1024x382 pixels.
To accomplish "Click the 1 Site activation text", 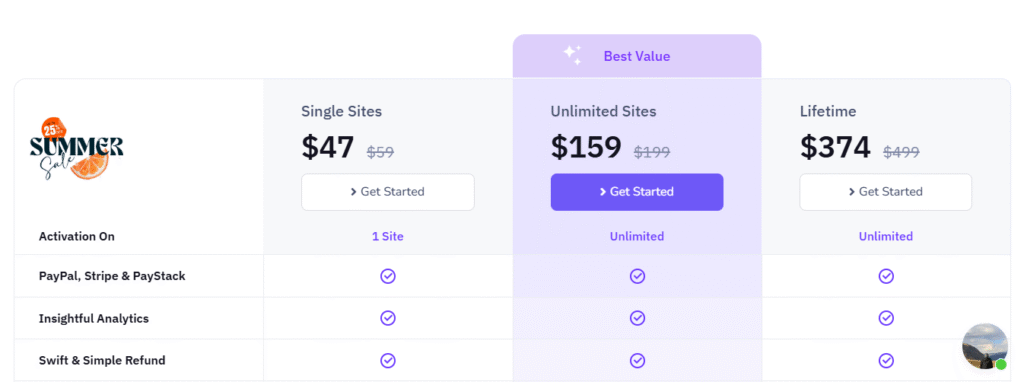I will click(x=388, y=236).
